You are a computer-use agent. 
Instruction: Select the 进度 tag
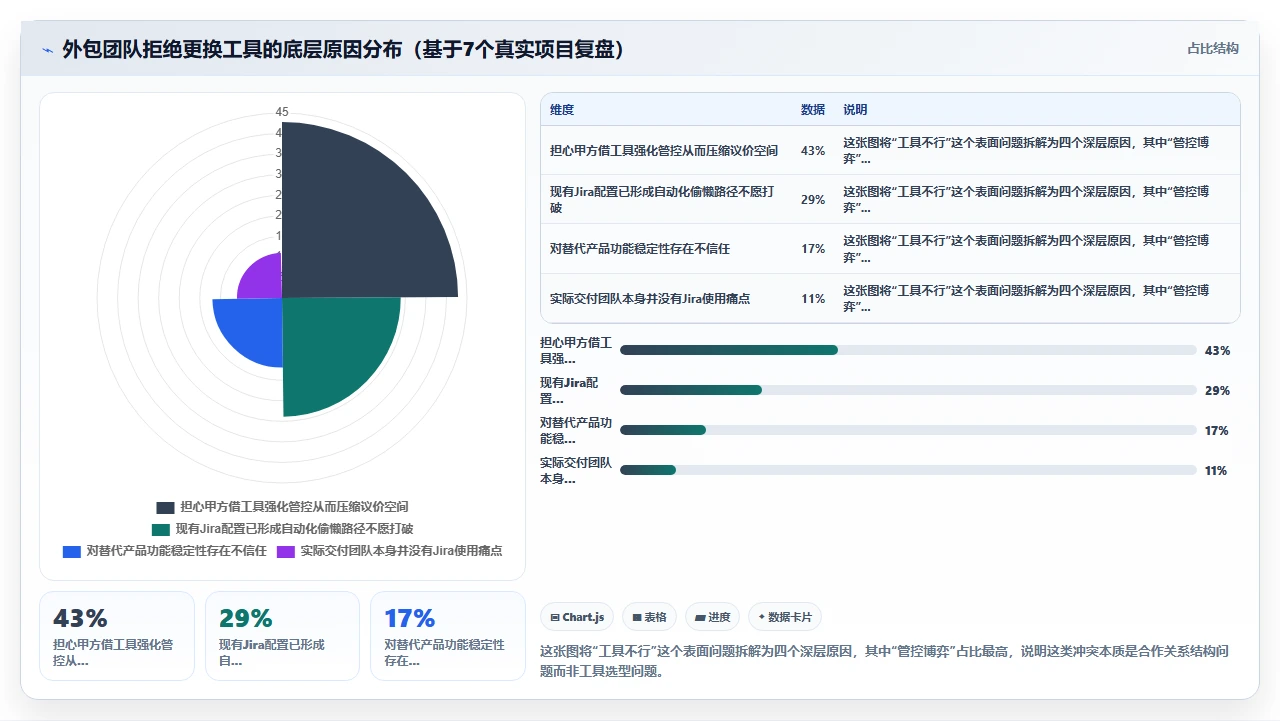(x=713, y=617)
